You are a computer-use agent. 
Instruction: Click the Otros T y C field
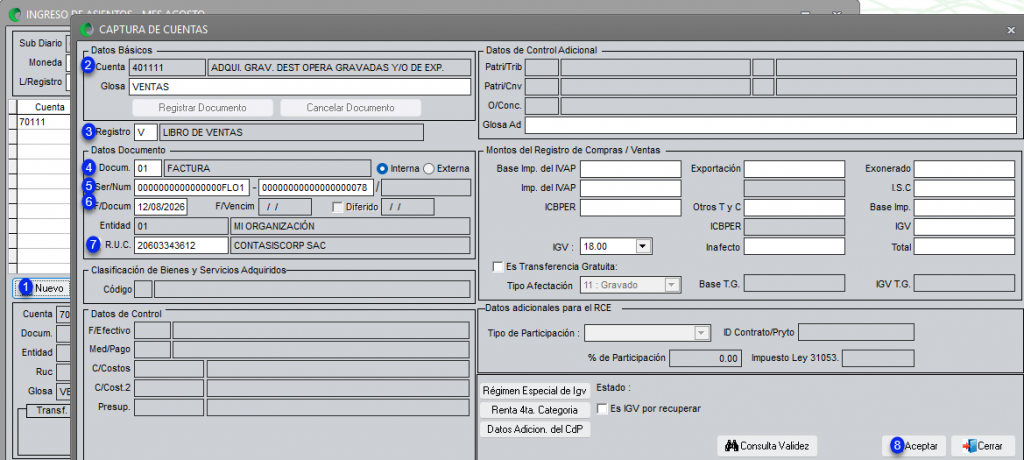coord(795,208)
